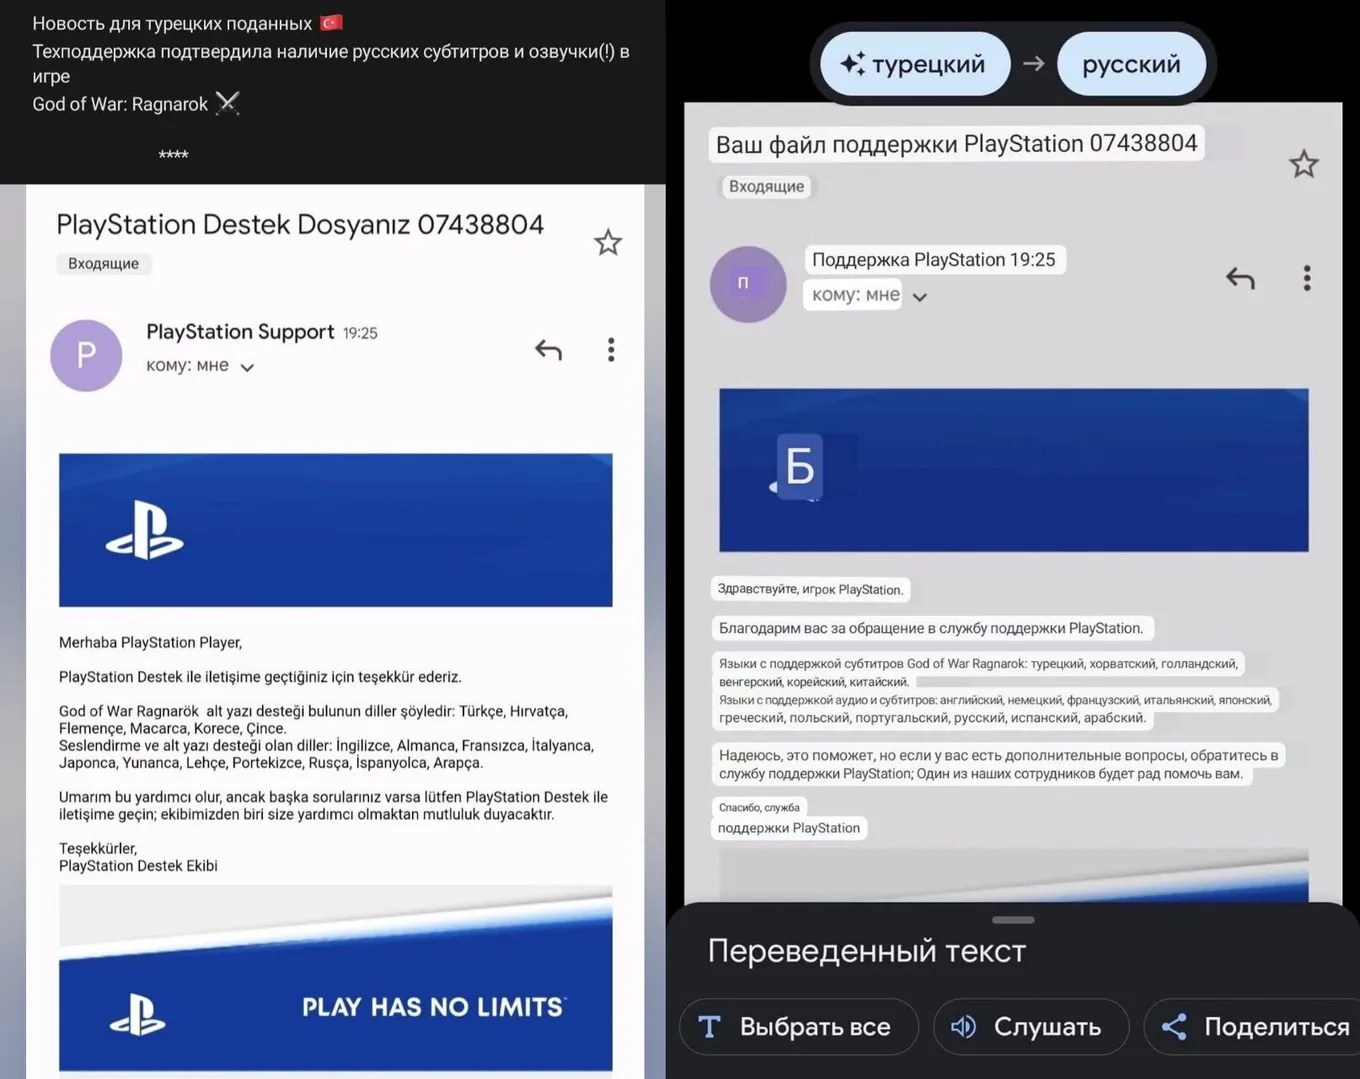Image resolution: width=1360 pixels, height=1079 pixels.
Task: Reply to PlayStation Support email
Action: click(548, 350)
